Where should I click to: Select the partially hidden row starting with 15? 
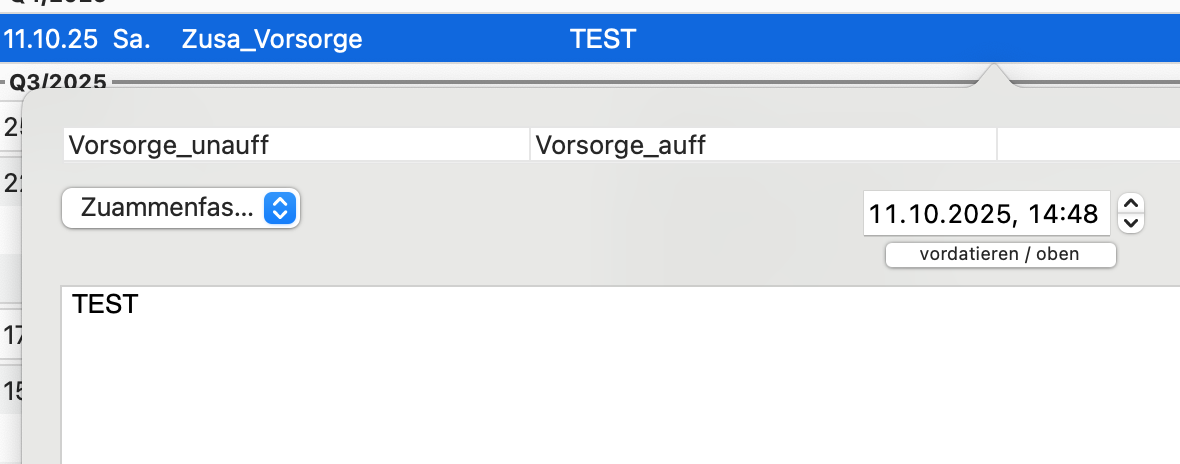click(12, 390)
